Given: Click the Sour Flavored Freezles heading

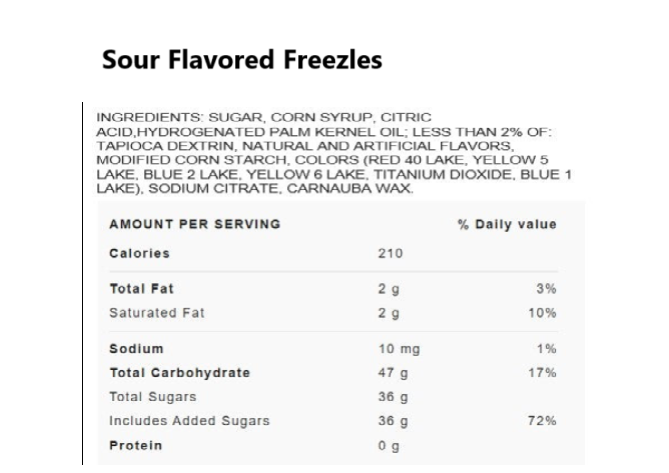Looking at the screenshot, I should click(242, 59).
